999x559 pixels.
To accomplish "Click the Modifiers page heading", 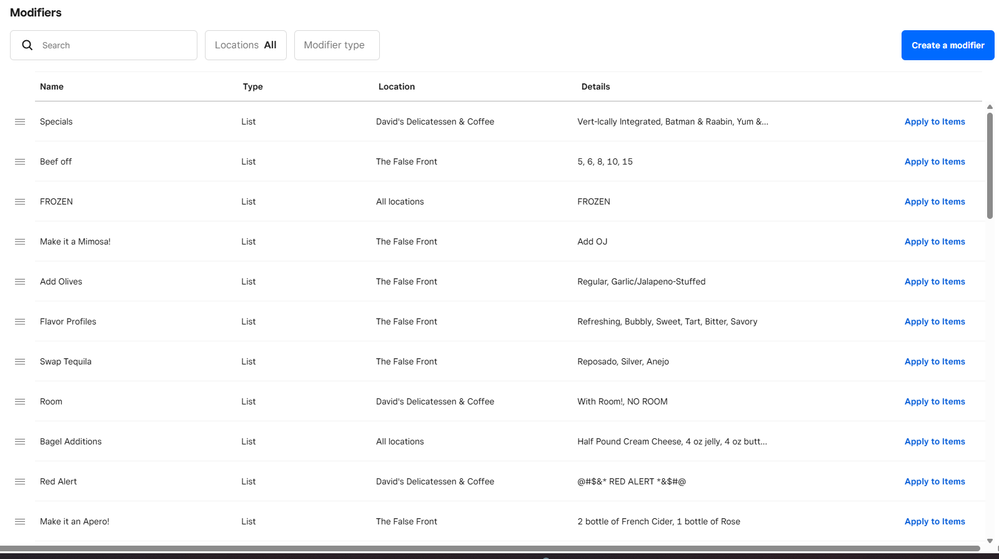I will [36, 13].
